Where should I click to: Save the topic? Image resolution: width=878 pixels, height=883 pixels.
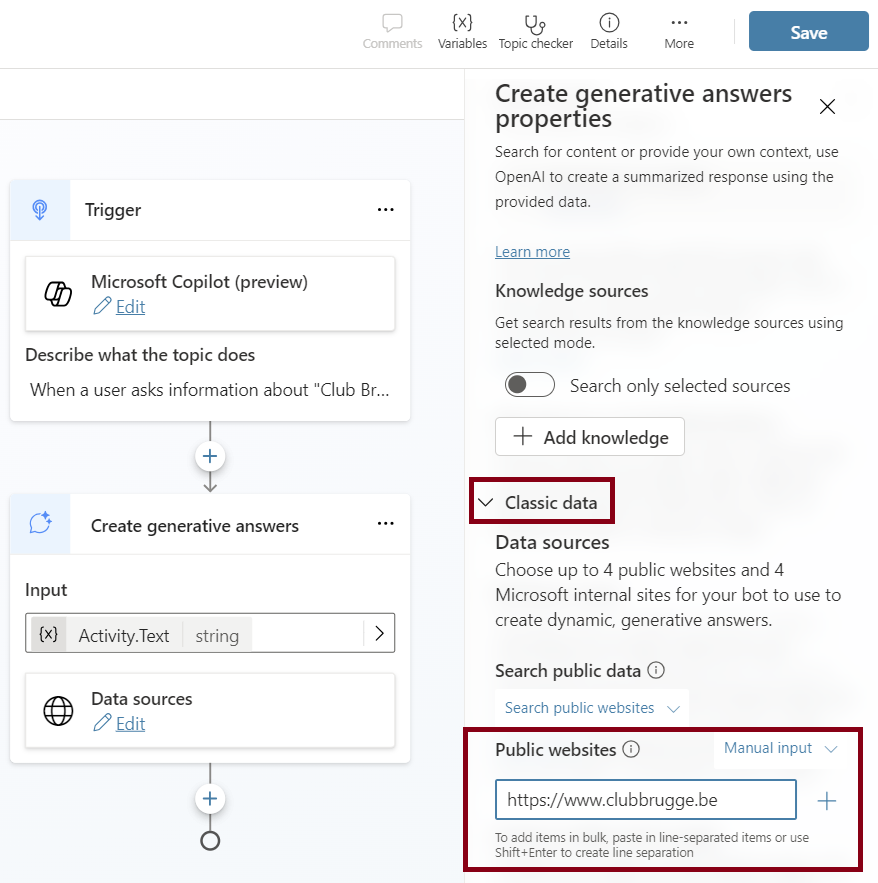click(808, 32)
